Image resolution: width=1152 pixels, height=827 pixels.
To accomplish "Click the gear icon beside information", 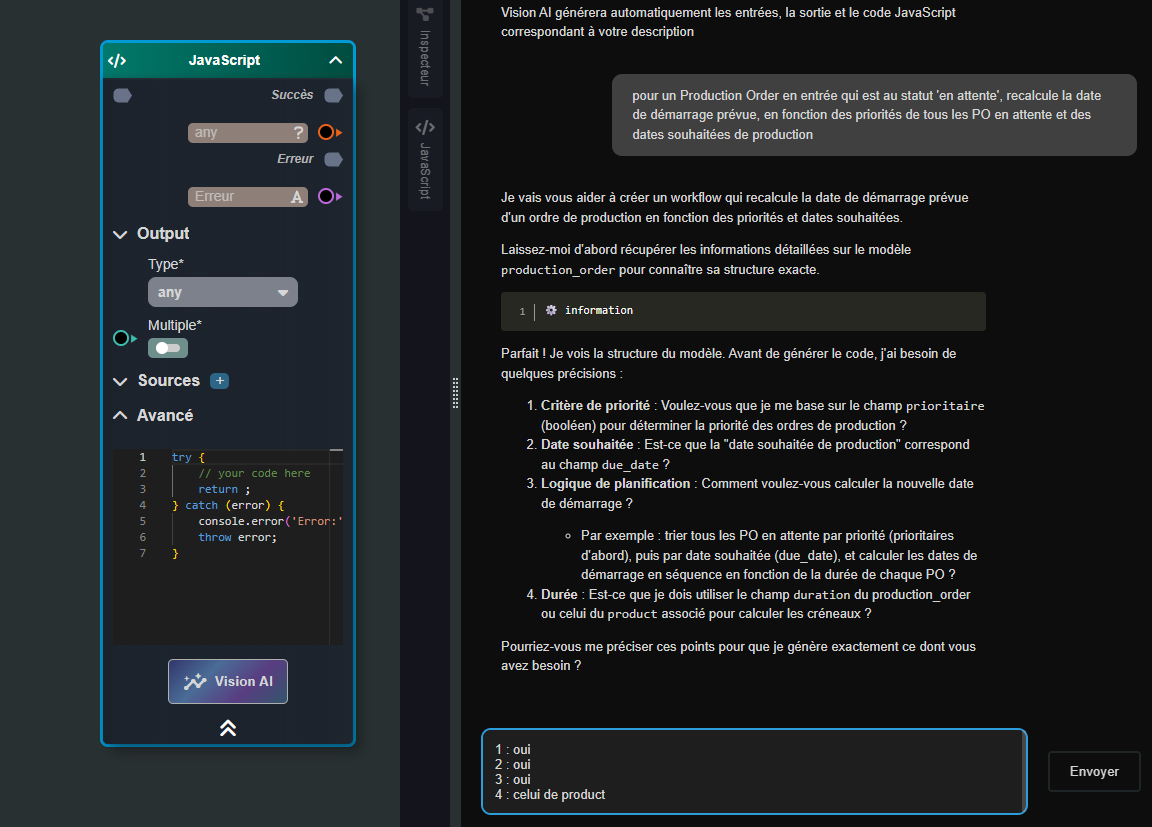I will 551,311.
